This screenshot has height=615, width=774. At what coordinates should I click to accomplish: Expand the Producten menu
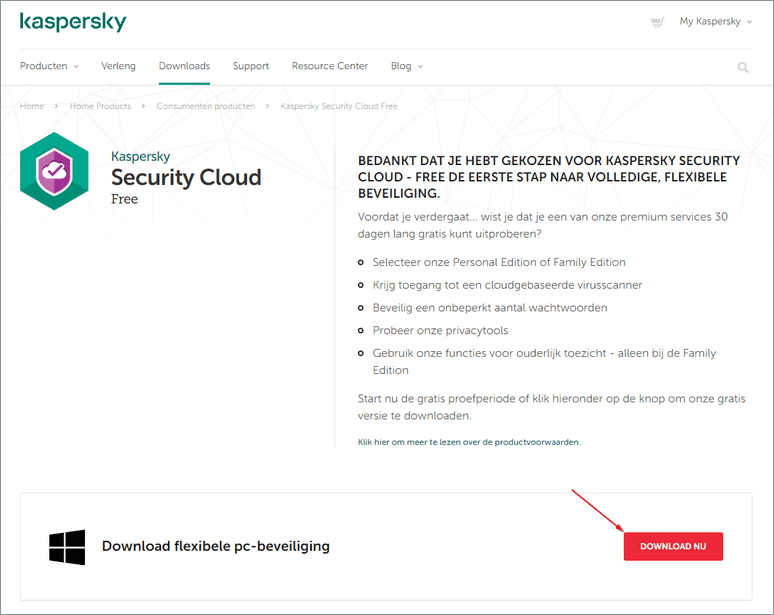pyautogui.click(x=49, y=66)
